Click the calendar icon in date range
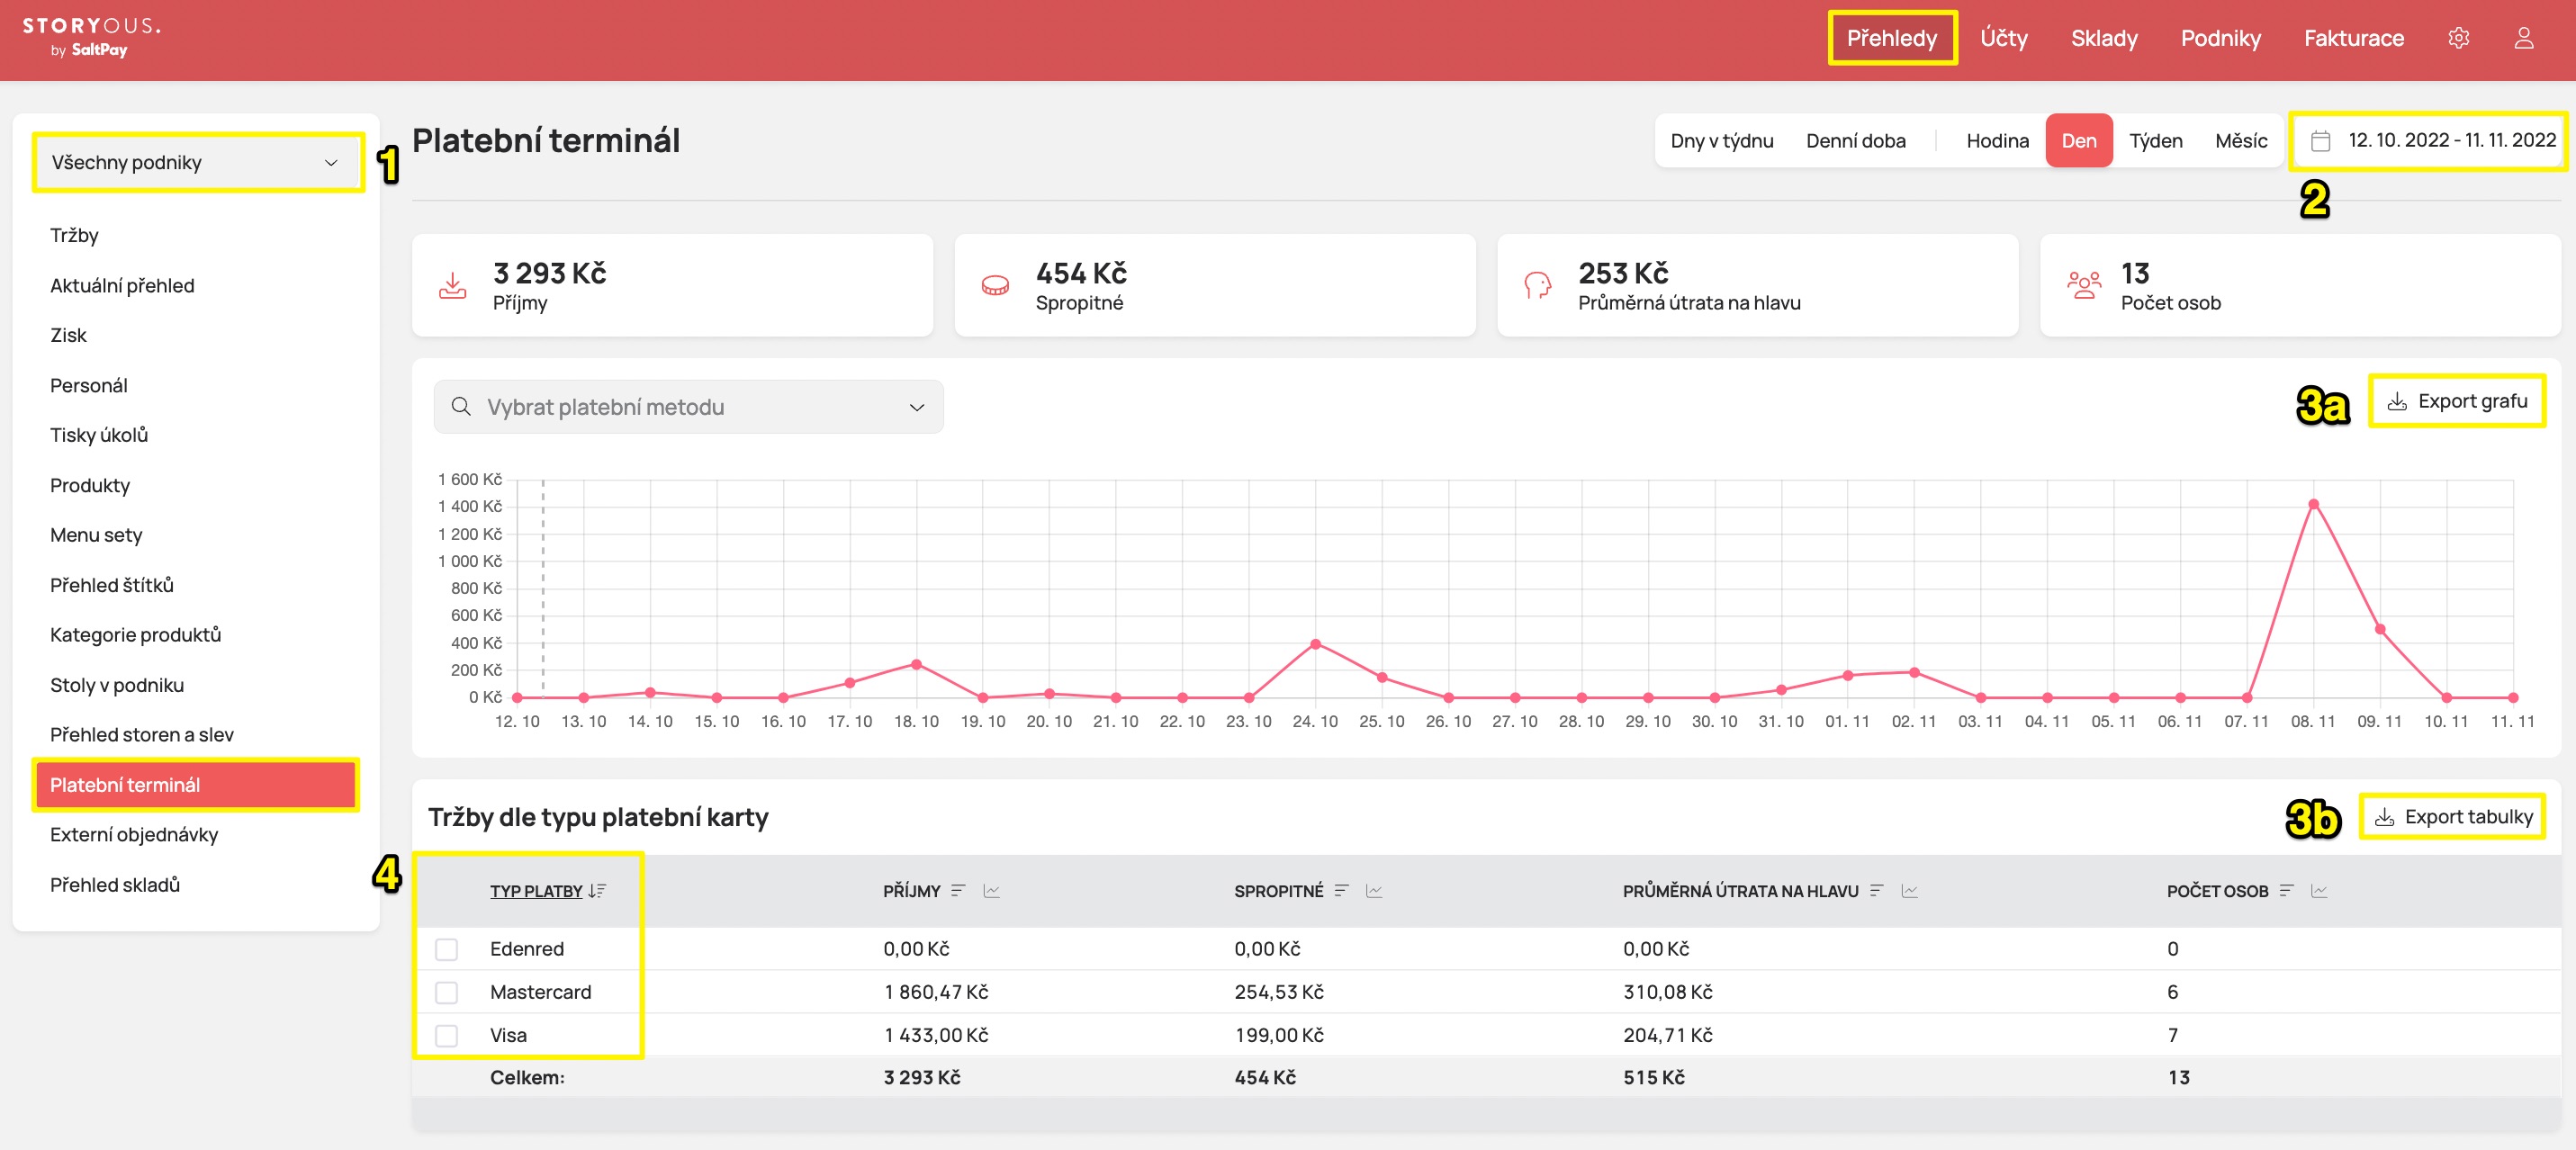Image resolution: width=2576 pixels, height=1150 pixels. point(2320,141)
